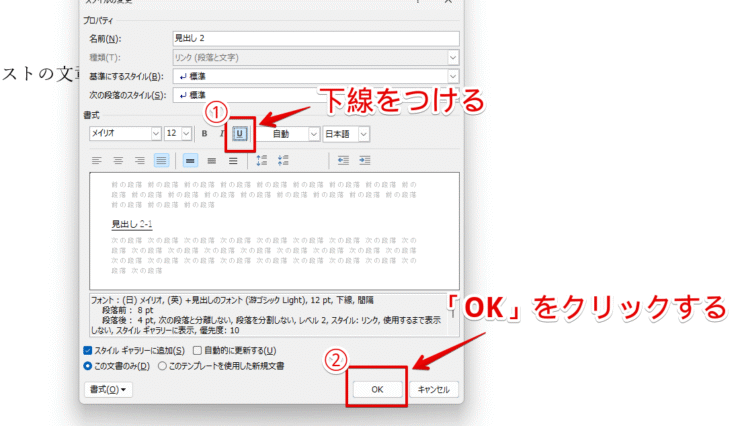Toggle the underline U button
740x426 pixels.
[x=239, y=134]
